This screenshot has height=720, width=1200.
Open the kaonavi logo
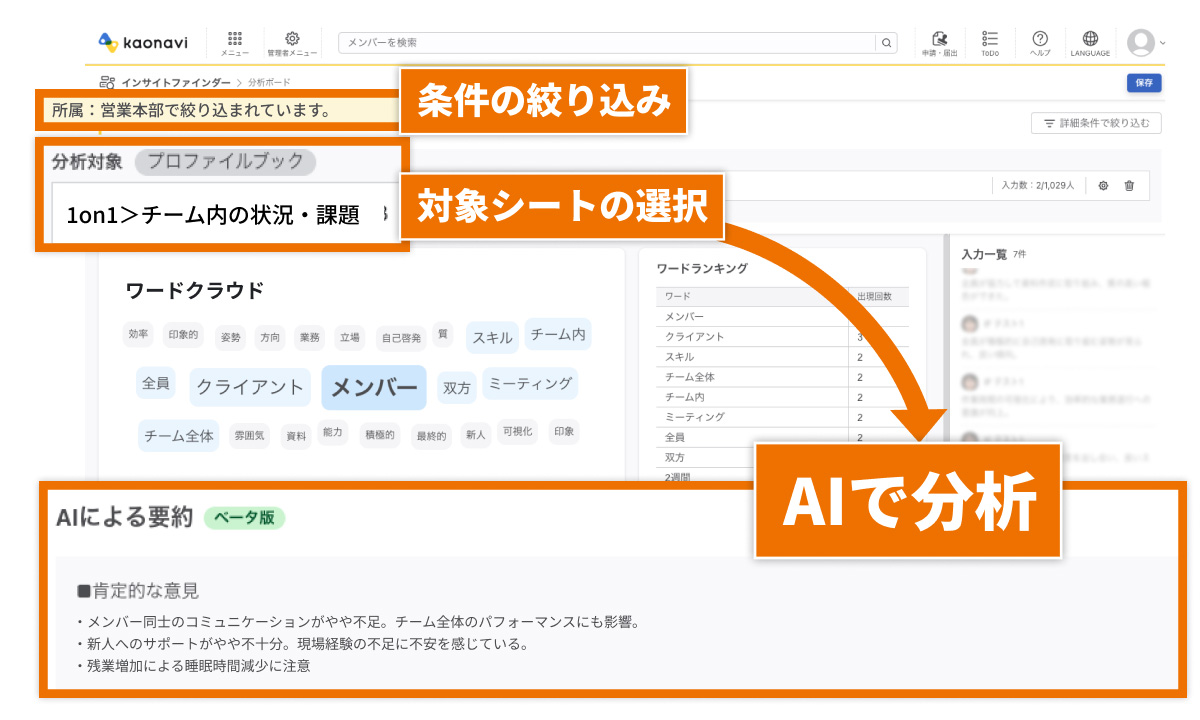click(x=140, y=40)
